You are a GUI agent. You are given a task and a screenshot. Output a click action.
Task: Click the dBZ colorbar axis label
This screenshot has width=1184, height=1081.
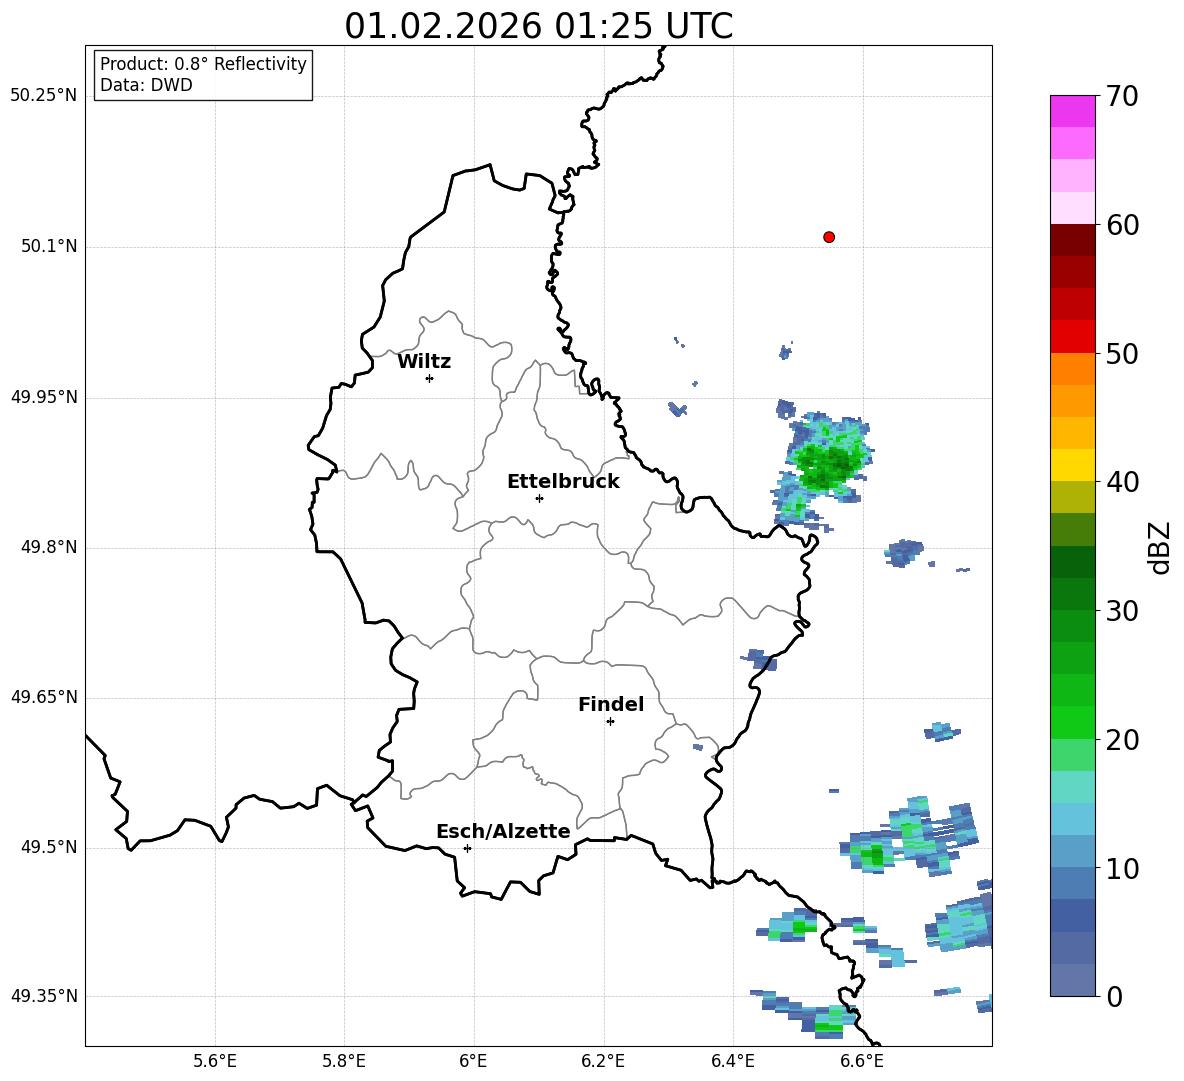click(x=1160, y=547)
